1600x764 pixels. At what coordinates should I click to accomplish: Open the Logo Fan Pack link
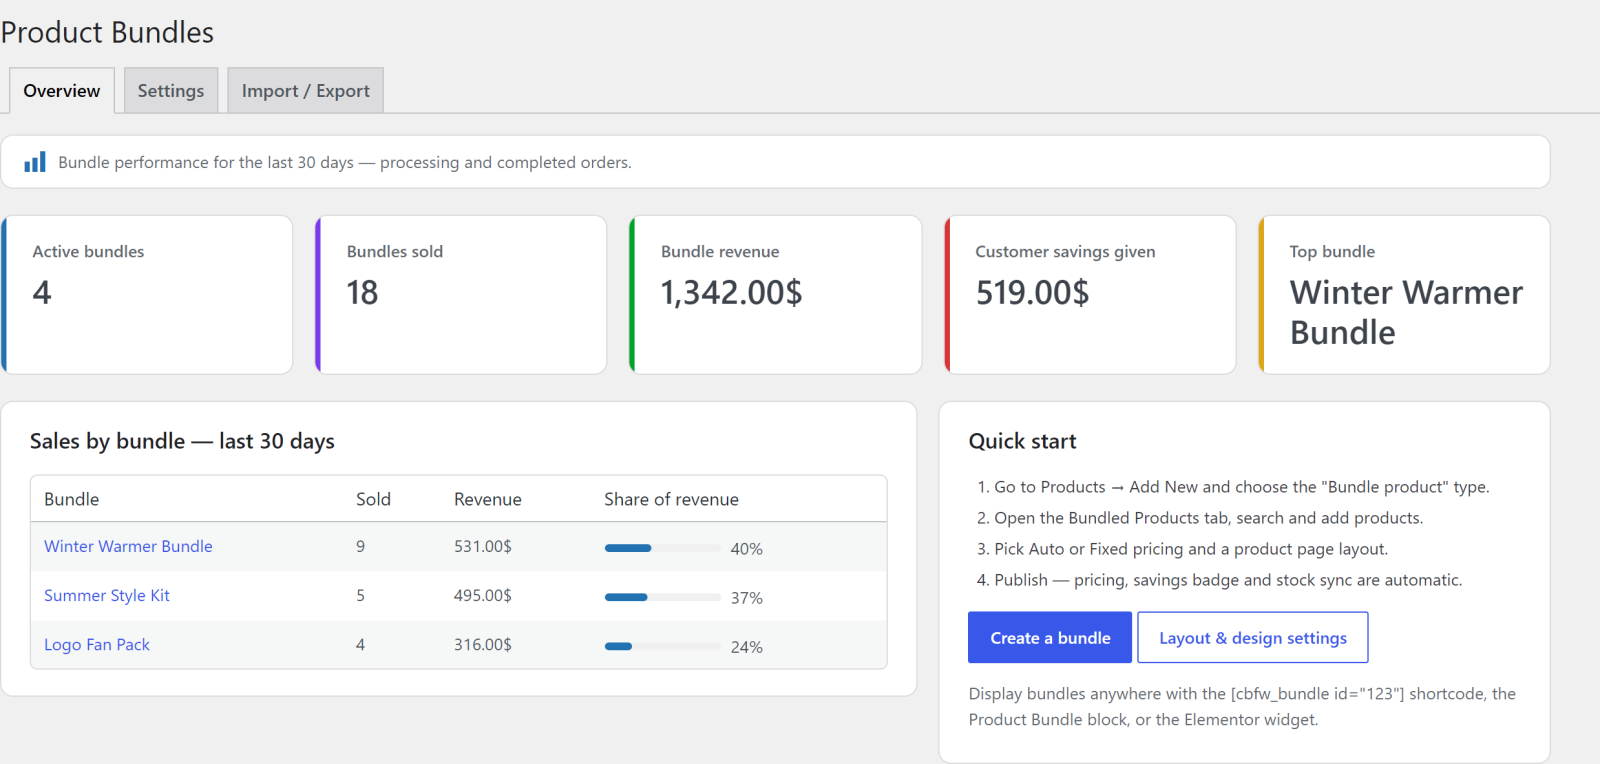point(97,645)
